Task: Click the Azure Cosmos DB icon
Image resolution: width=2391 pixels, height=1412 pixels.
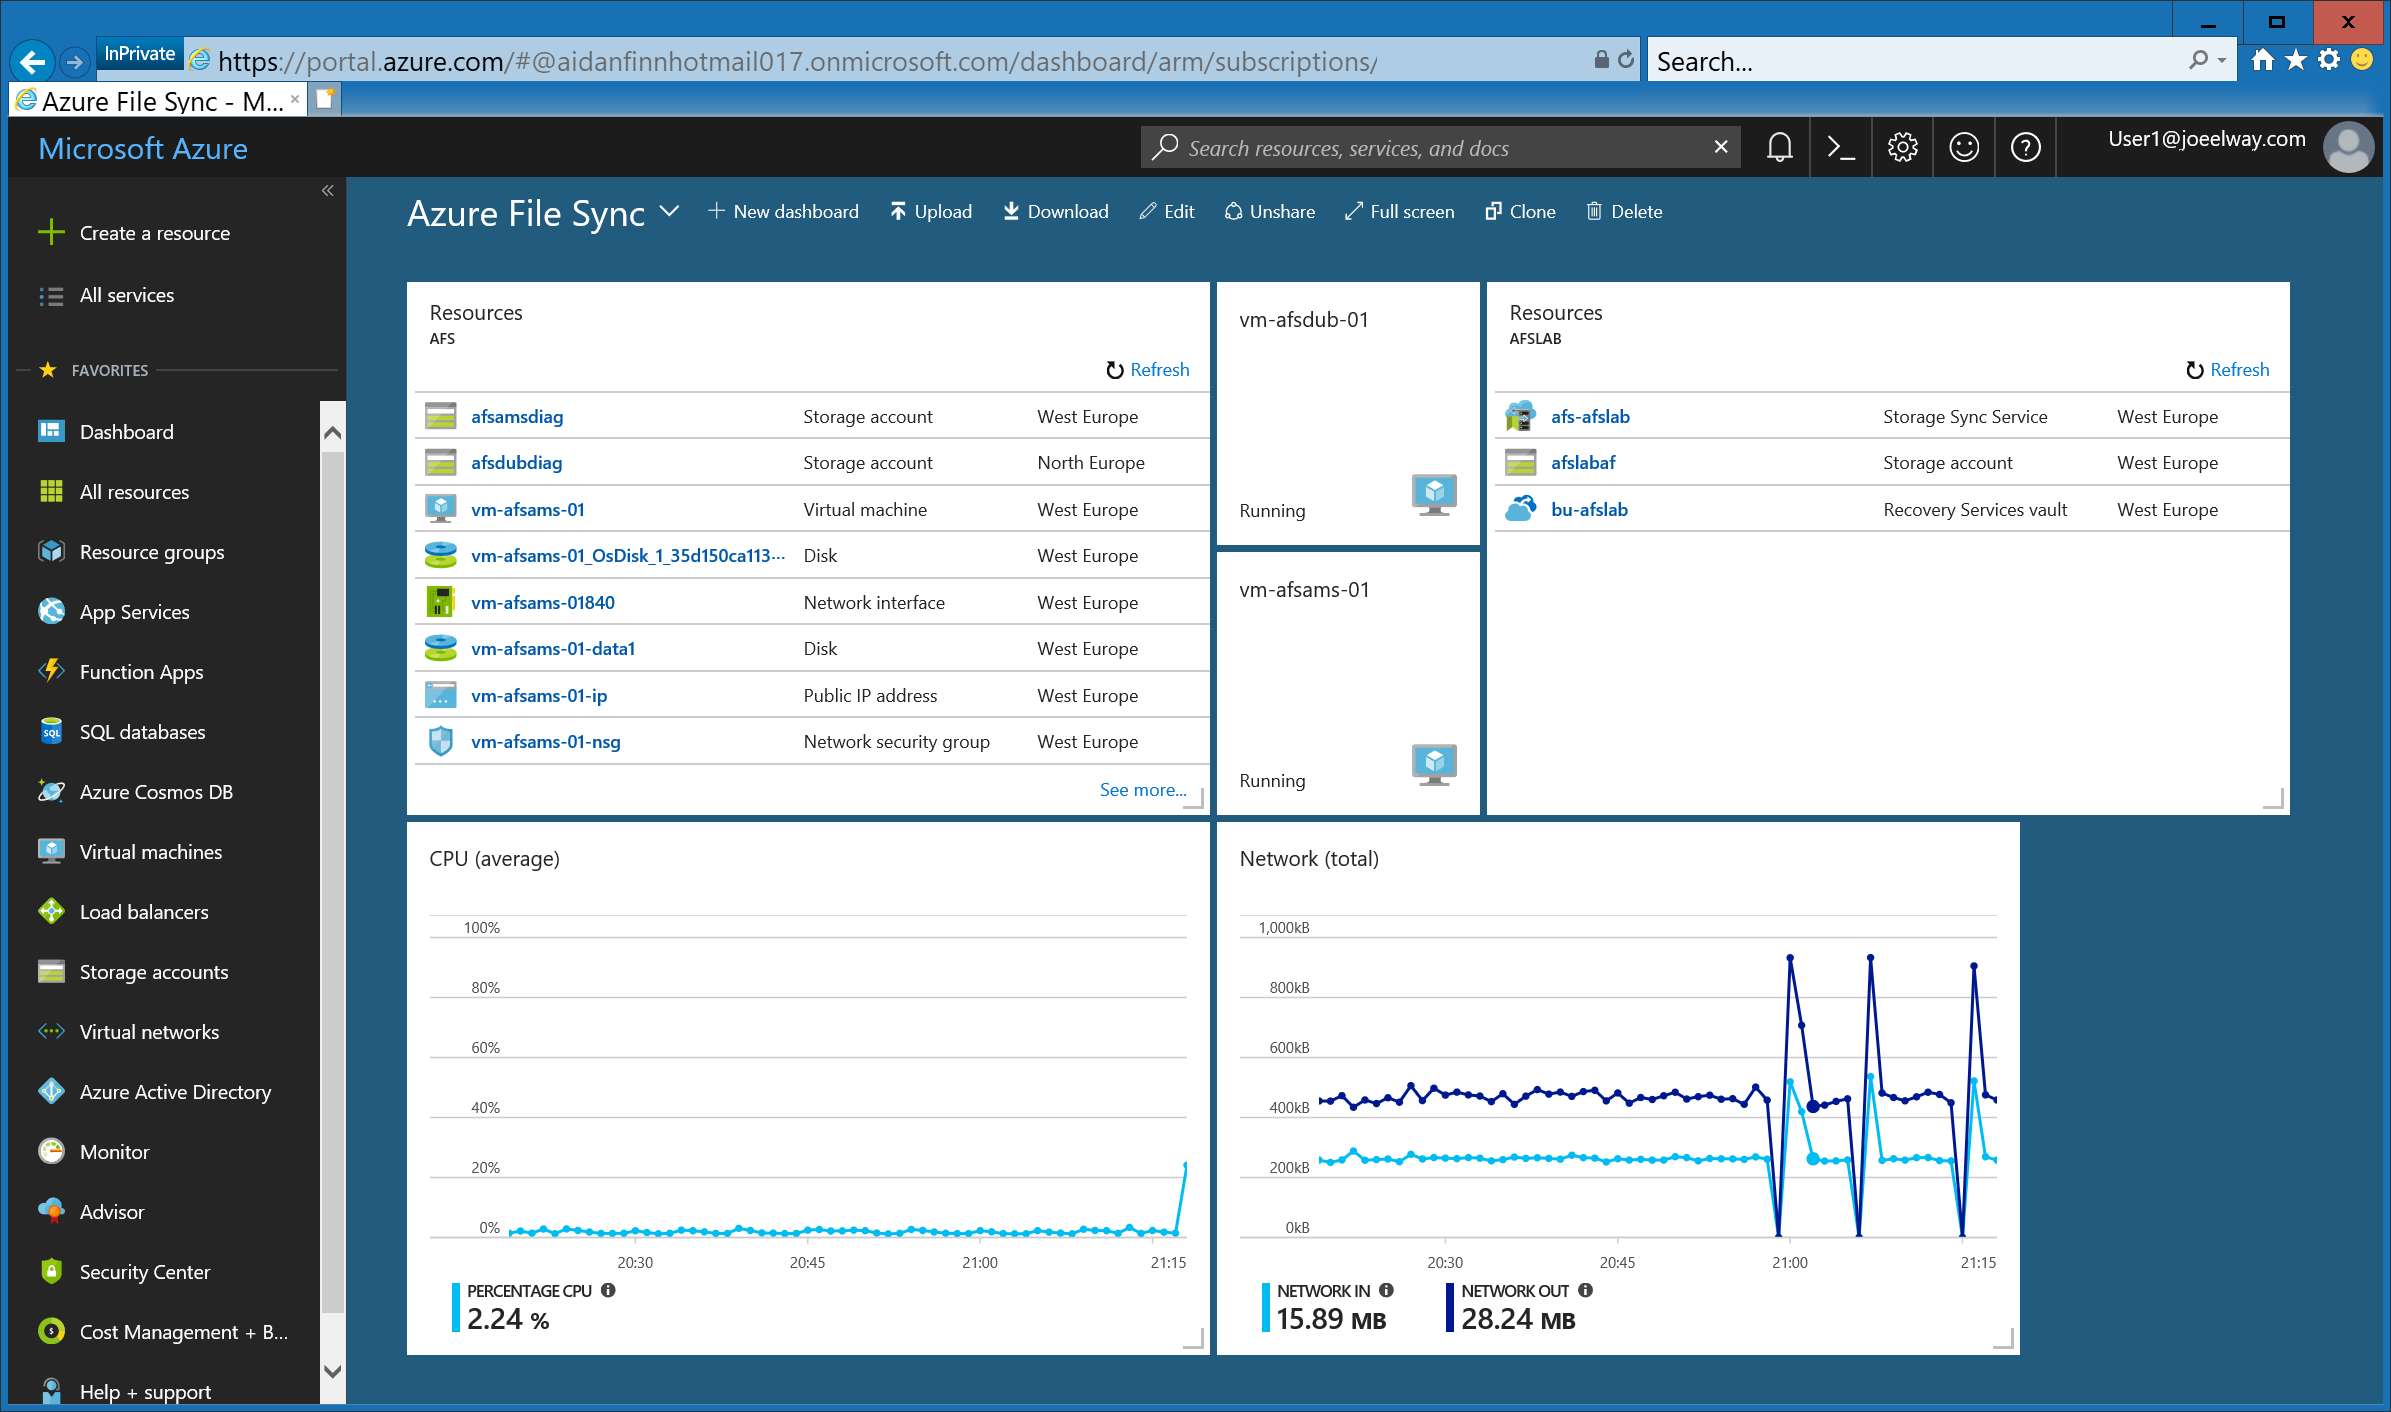Action: [51, 791]
